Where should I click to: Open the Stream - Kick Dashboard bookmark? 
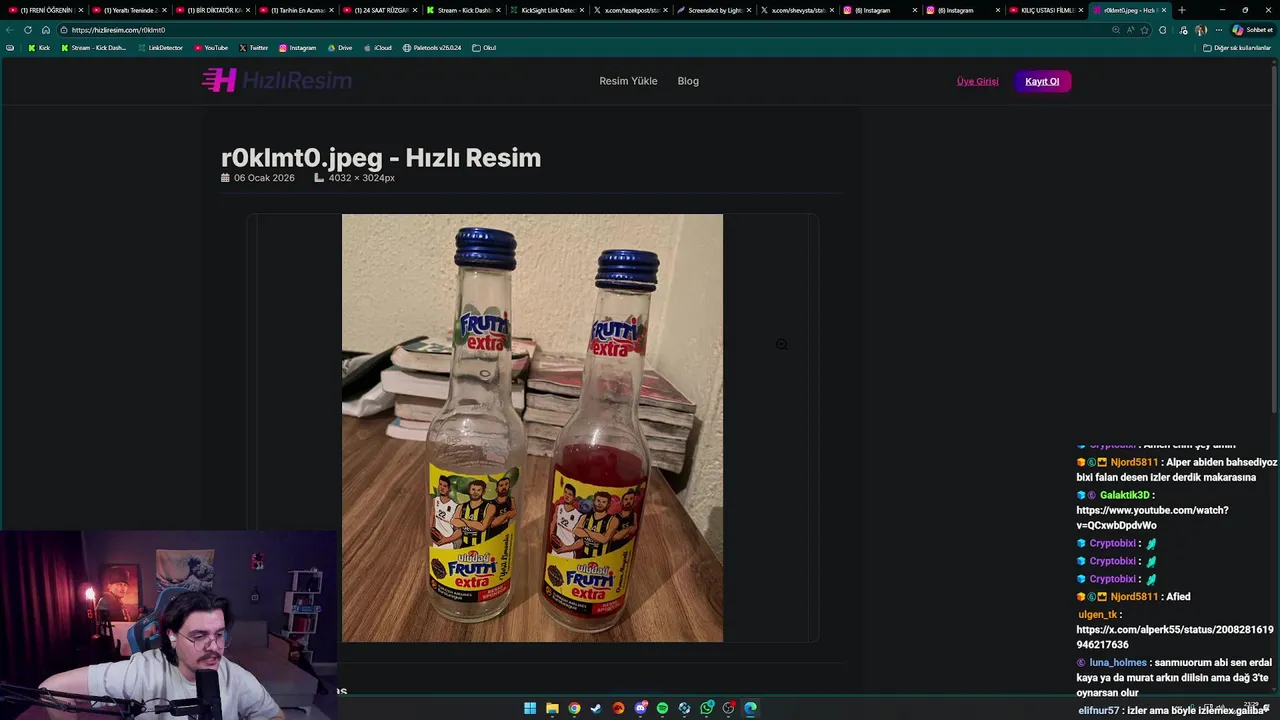pos(94,48)
